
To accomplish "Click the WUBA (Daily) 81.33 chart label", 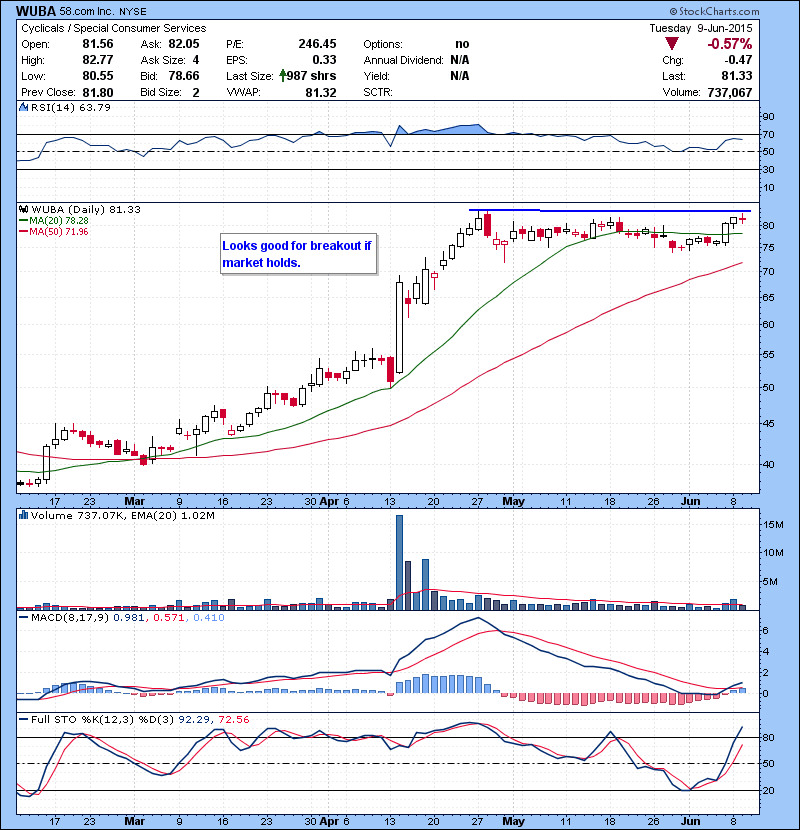I will (86, 209).
